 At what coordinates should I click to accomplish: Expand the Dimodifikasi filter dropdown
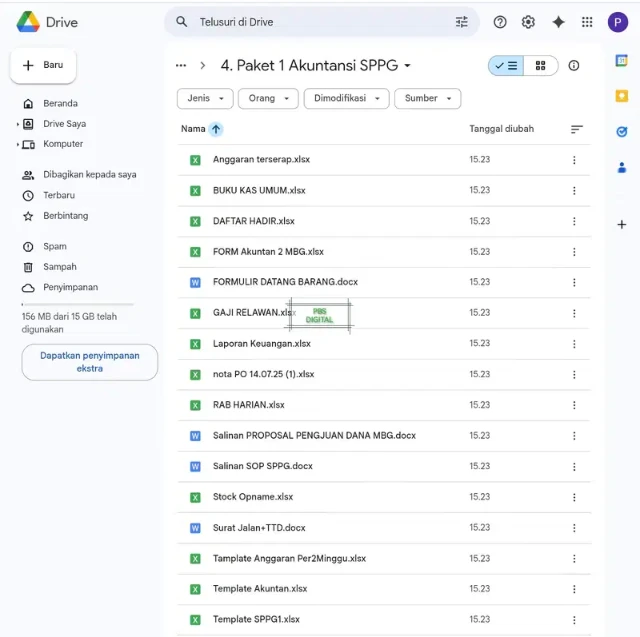pyautogui.click(x=346, y=98)
